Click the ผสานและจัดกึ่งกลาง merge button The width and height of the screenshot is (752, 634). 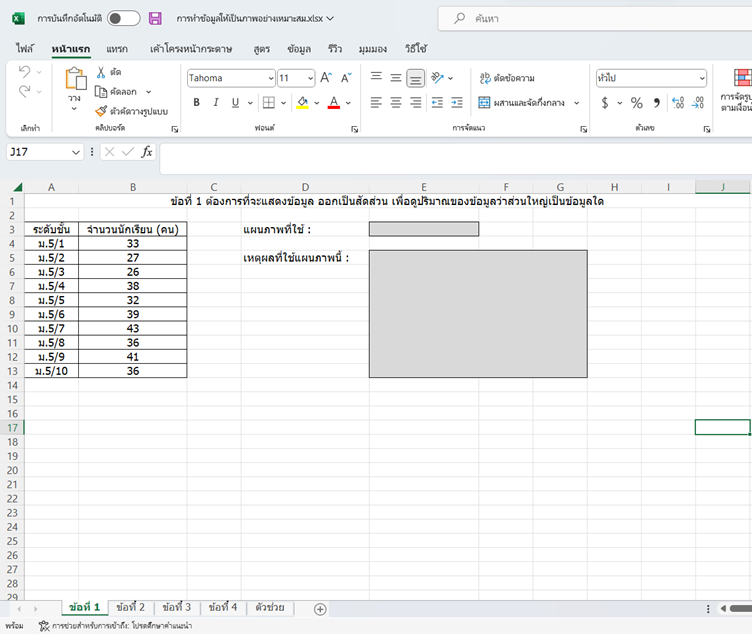(x=521, y=102)
